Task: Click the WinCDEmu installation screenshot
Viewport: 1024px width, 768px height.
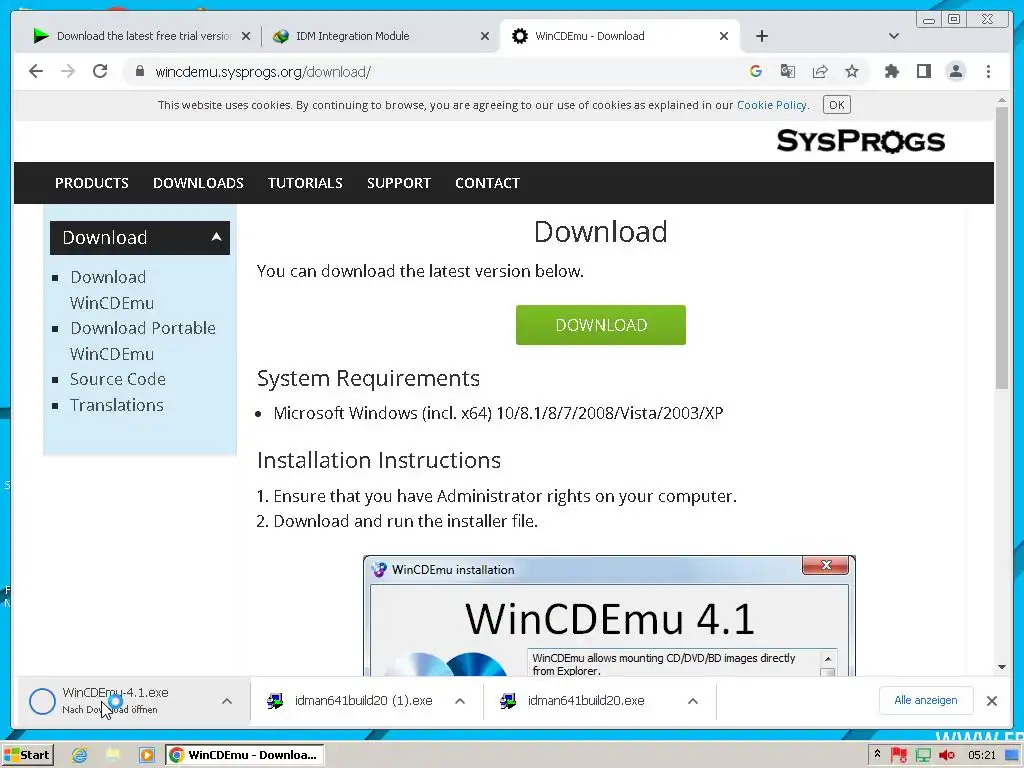Action: (609, 616)
